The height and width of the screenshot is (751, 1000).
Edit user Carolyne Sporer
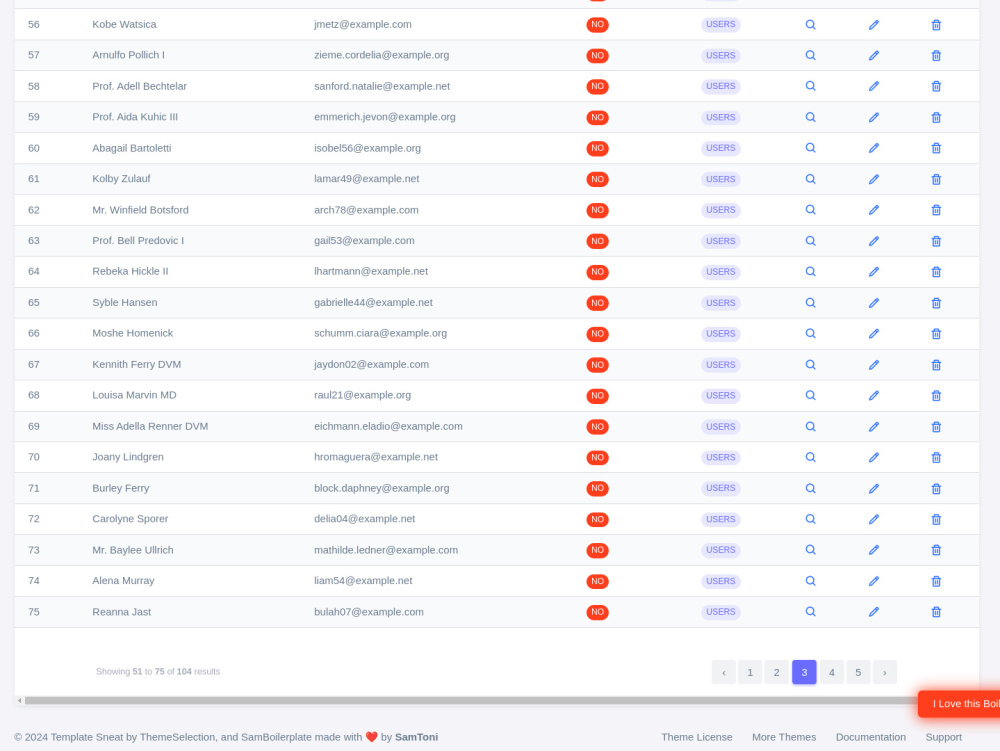click(874, 520)
